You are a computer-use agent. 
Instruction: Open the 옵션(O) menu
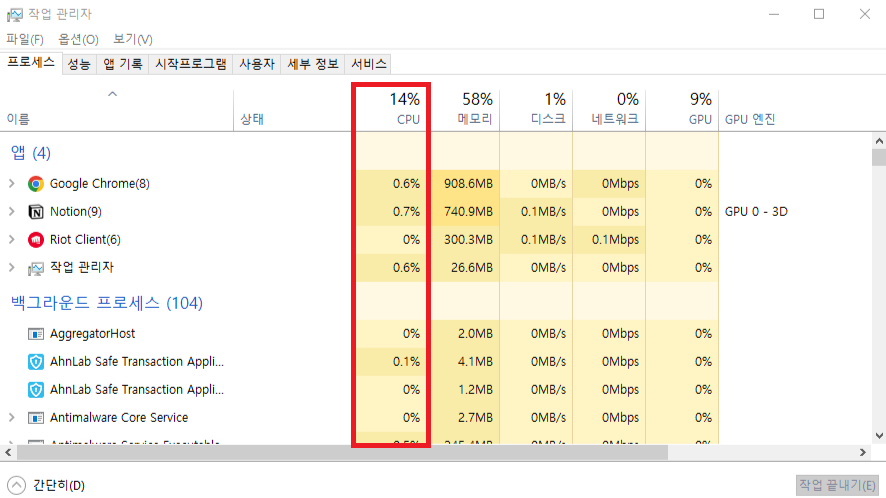[x=78, y=39]
